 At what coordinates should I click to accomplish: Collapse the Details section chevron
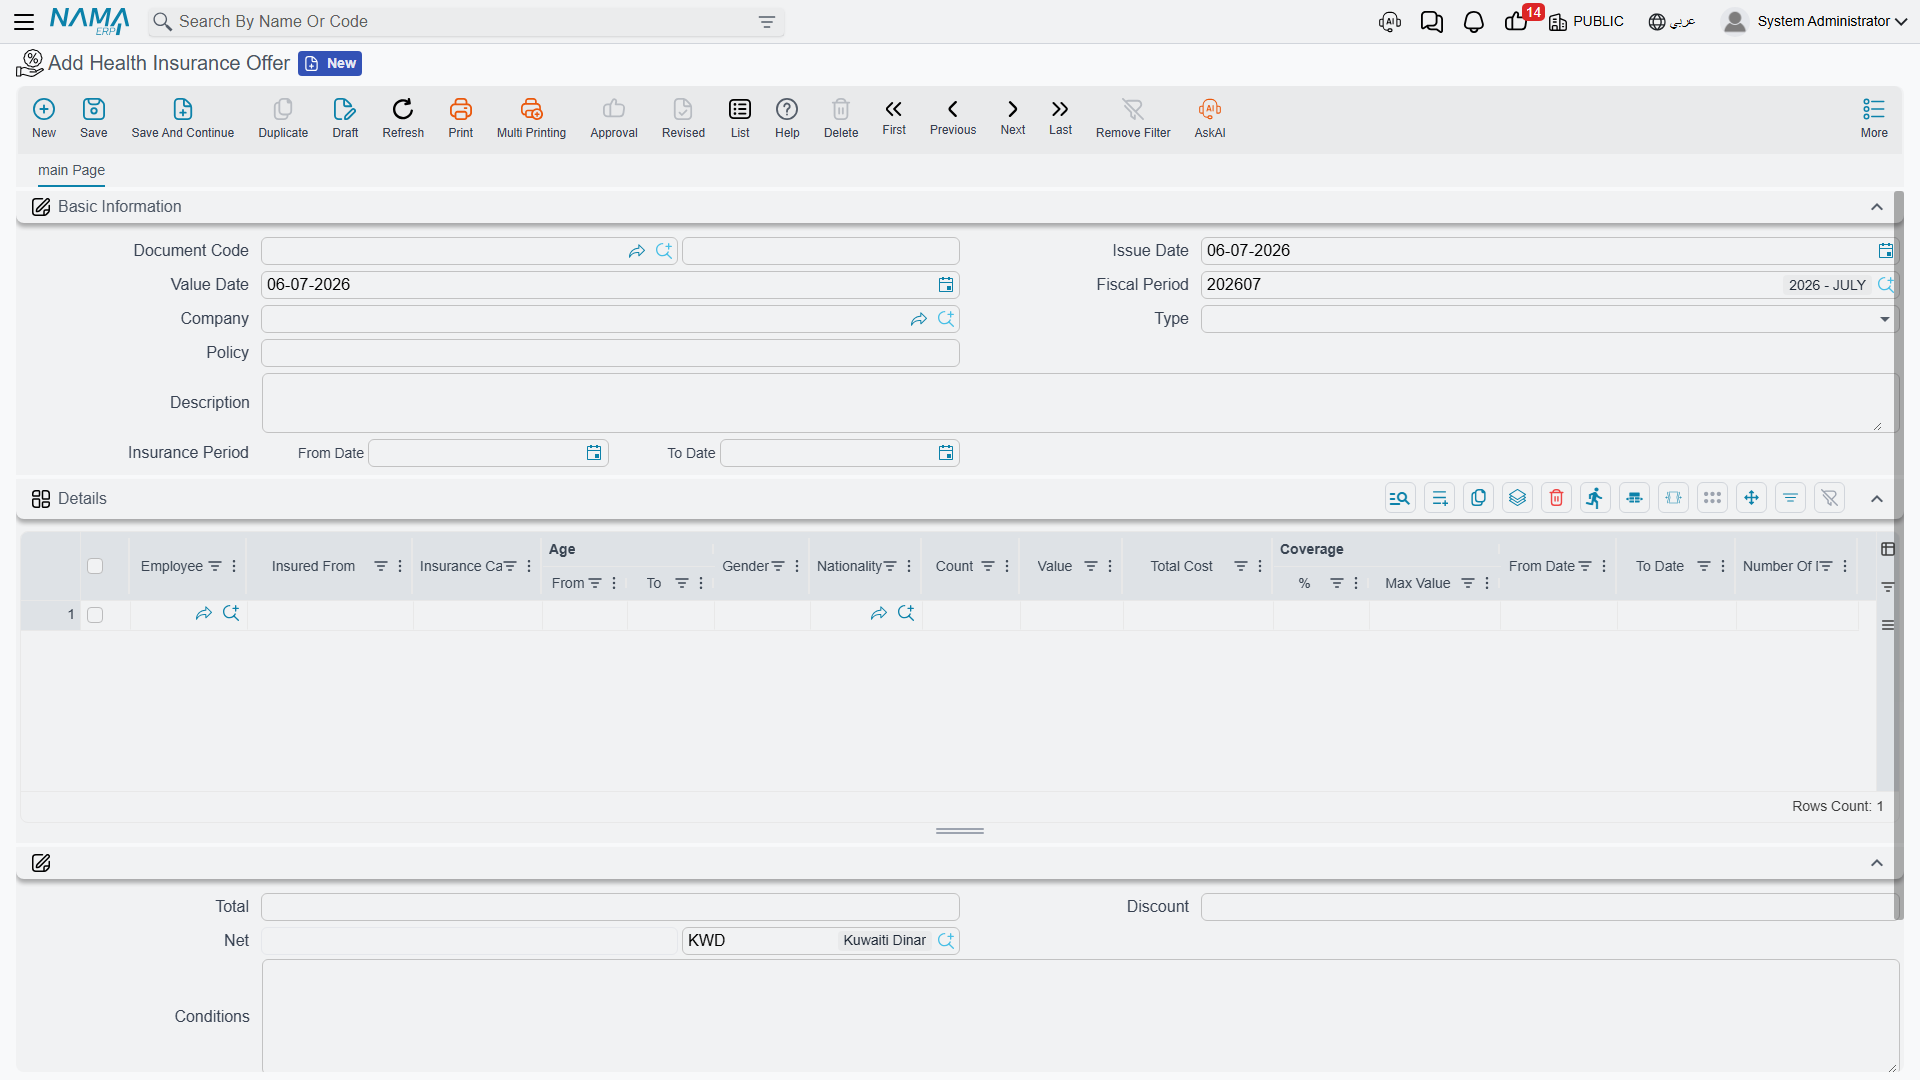pyautogui.click(x=1877, y=499)
